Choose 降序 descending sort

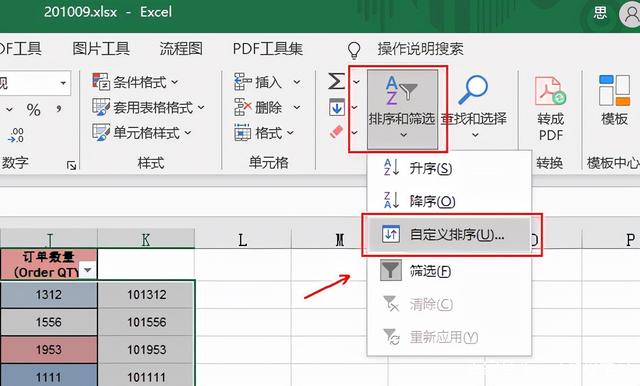(449, 201)
